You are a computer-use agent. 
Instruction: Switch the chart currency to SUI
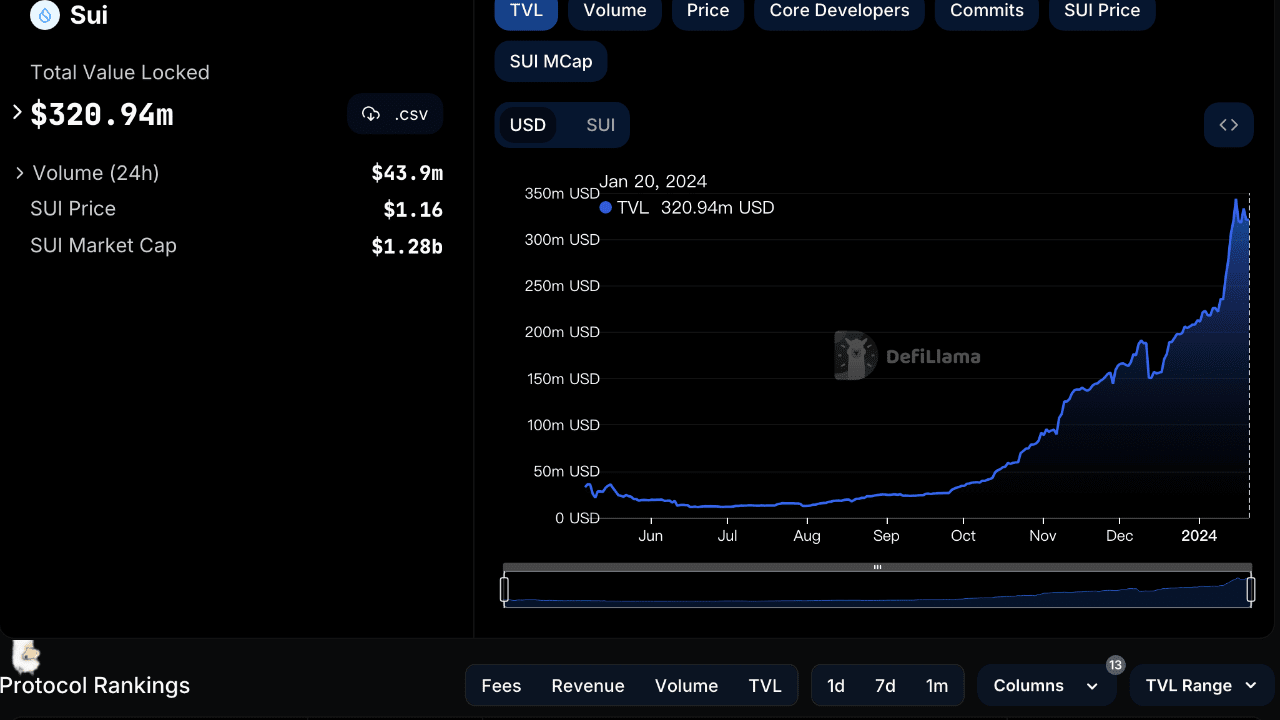pyautogui.click(x=599, y=124)
